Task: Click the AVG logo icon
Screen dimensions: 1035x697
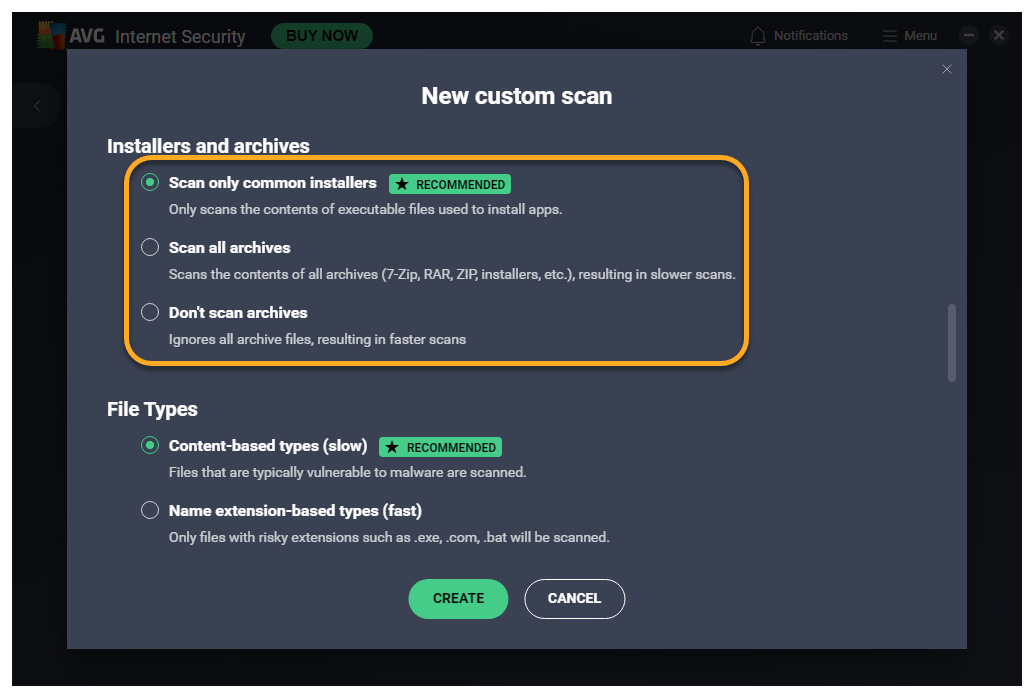Action: pyautogui.click(x=52, y=34)
